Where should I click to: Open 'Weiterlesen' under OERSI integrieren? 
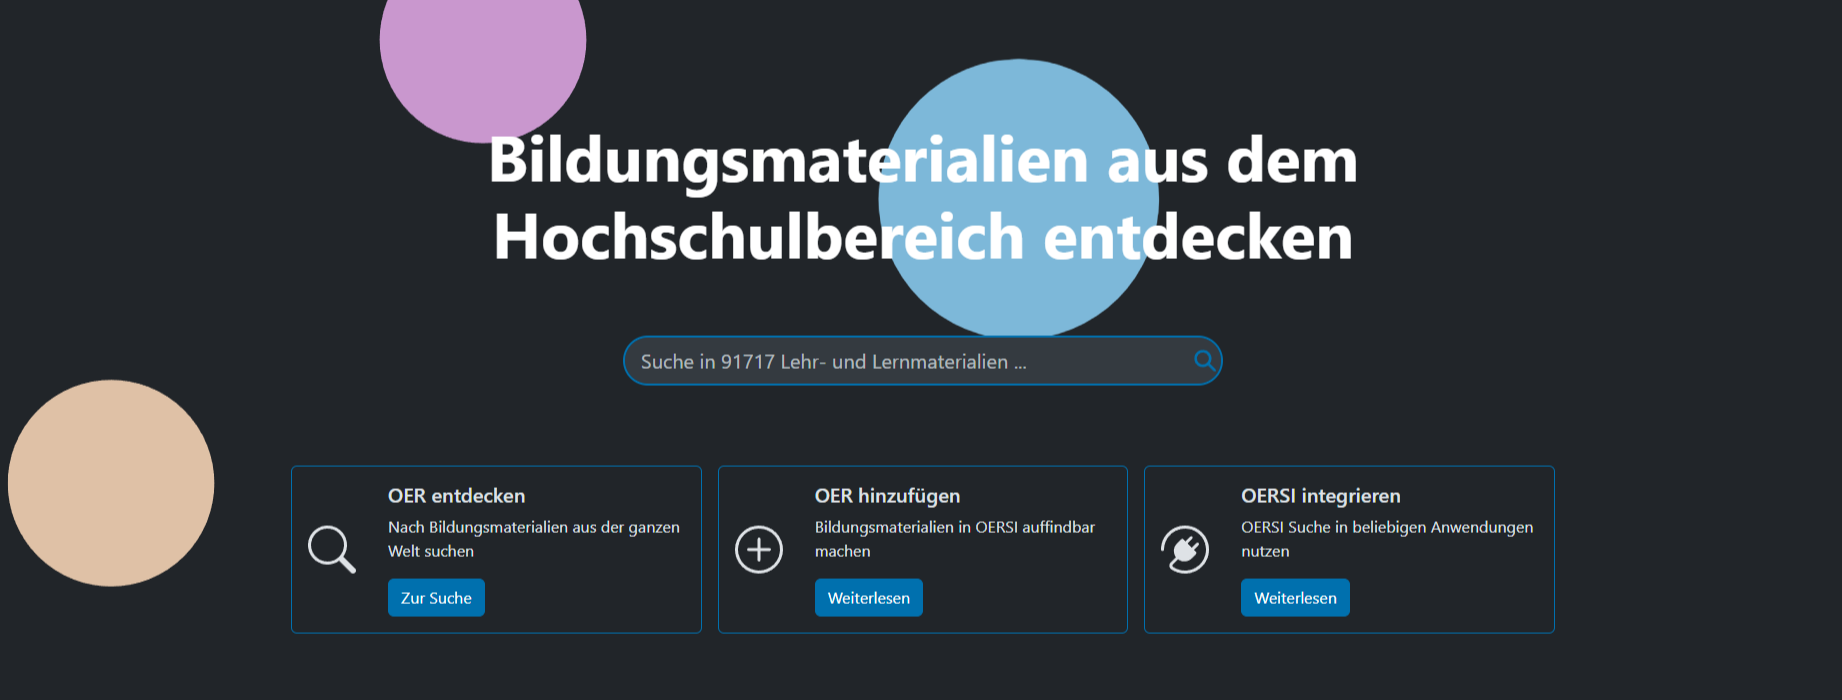(1295, 598)
